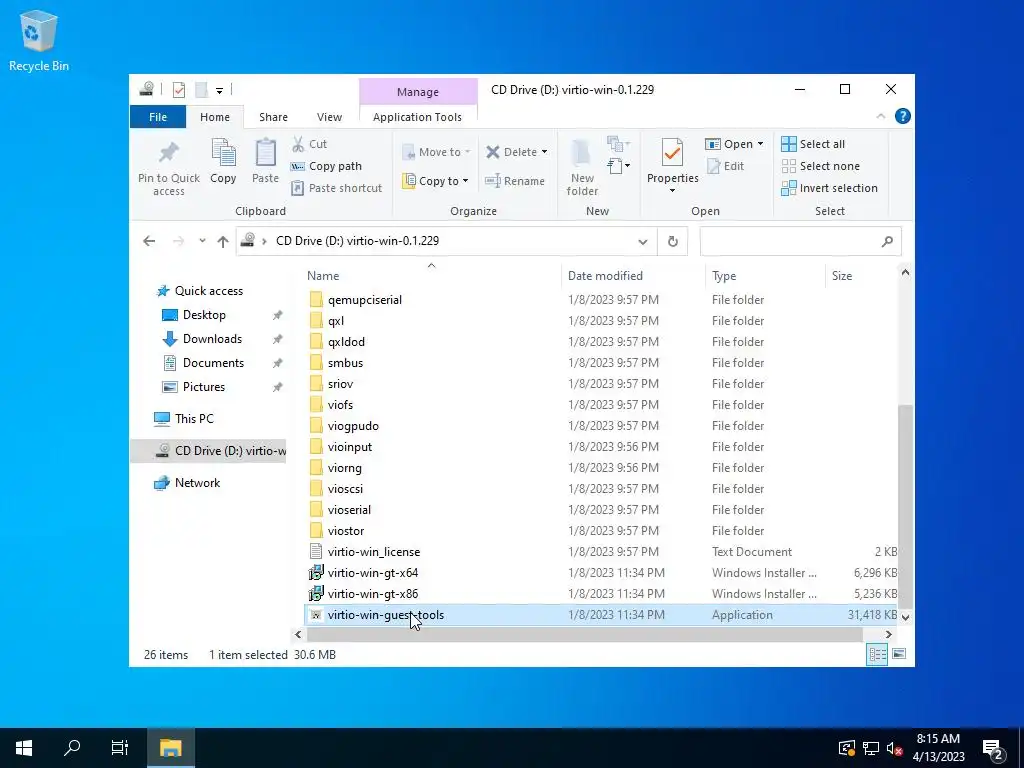Open the Application Tools tab
The image size is (1024, 768).
pos(417,117)
